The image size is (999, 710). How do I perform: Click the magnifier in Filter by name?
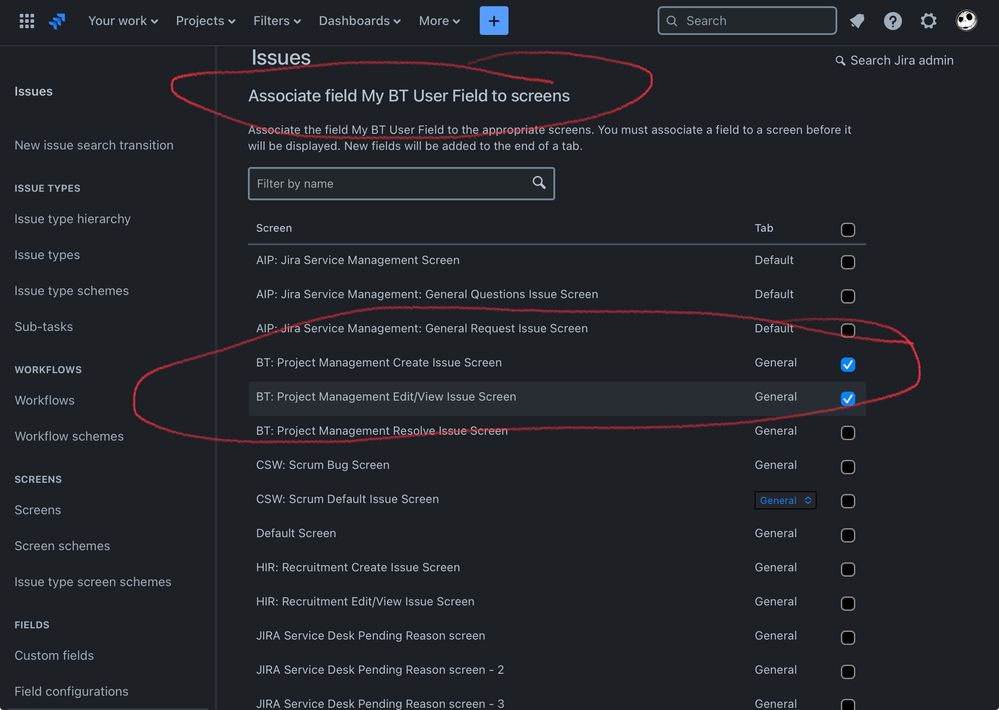[539, 183]
